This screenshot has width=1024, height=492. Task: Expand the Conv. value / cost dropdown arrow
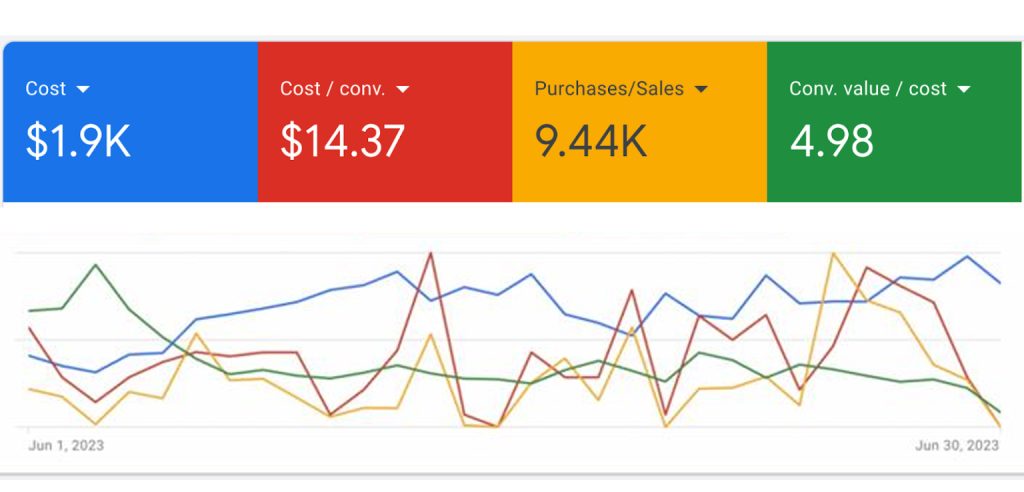(x=964, y=89)
